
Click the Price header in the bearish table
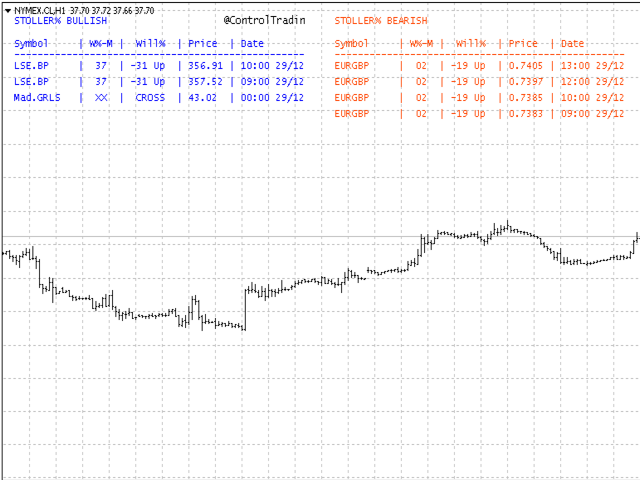pyautogui.click(x=523, y=44)
